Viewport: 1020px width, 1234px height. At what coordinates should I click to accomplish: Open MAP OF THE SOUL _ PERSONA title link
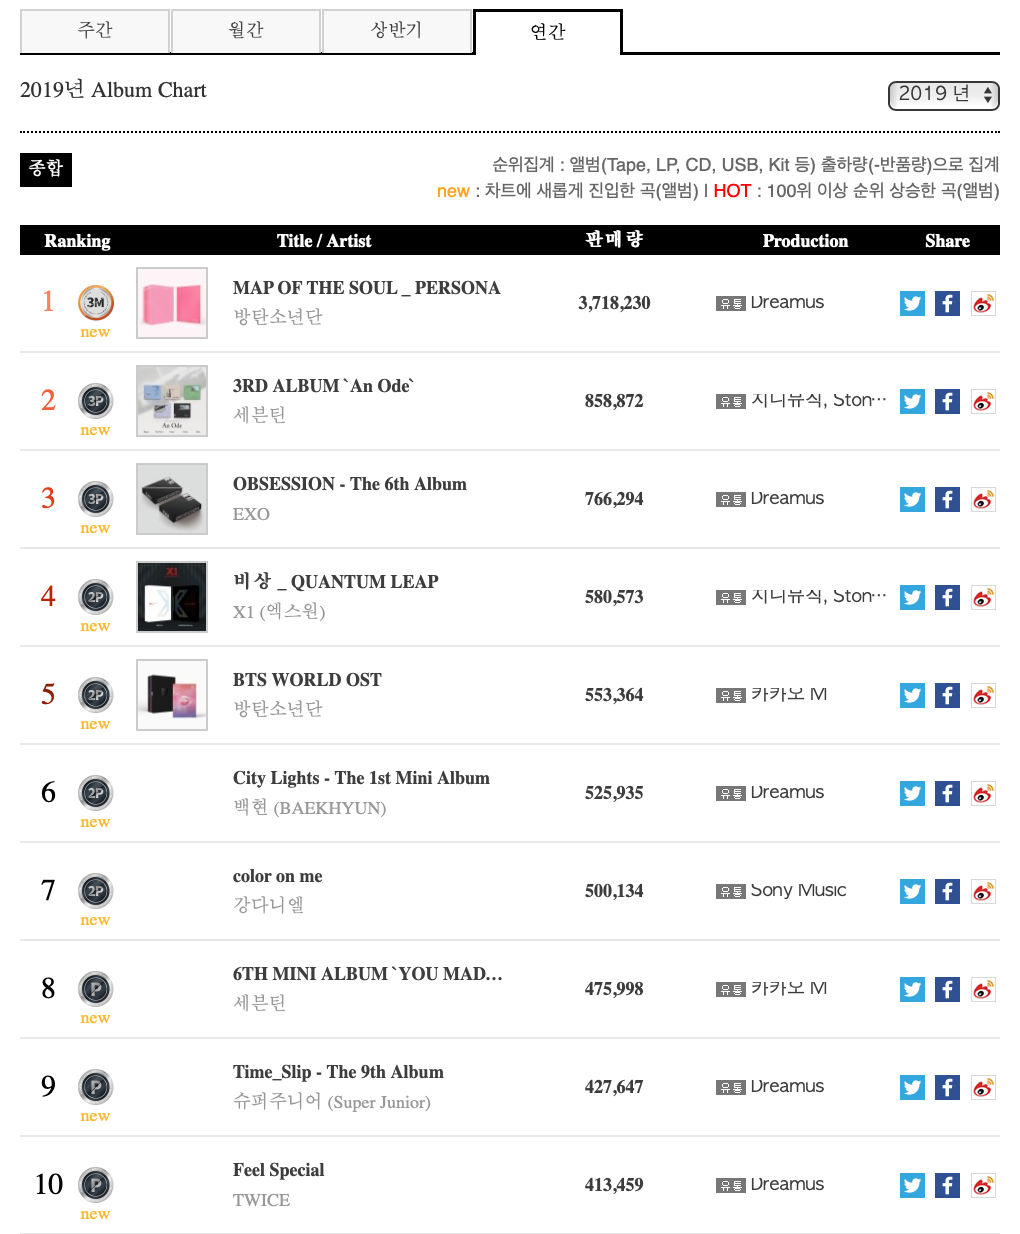click(x=366, y=288)
